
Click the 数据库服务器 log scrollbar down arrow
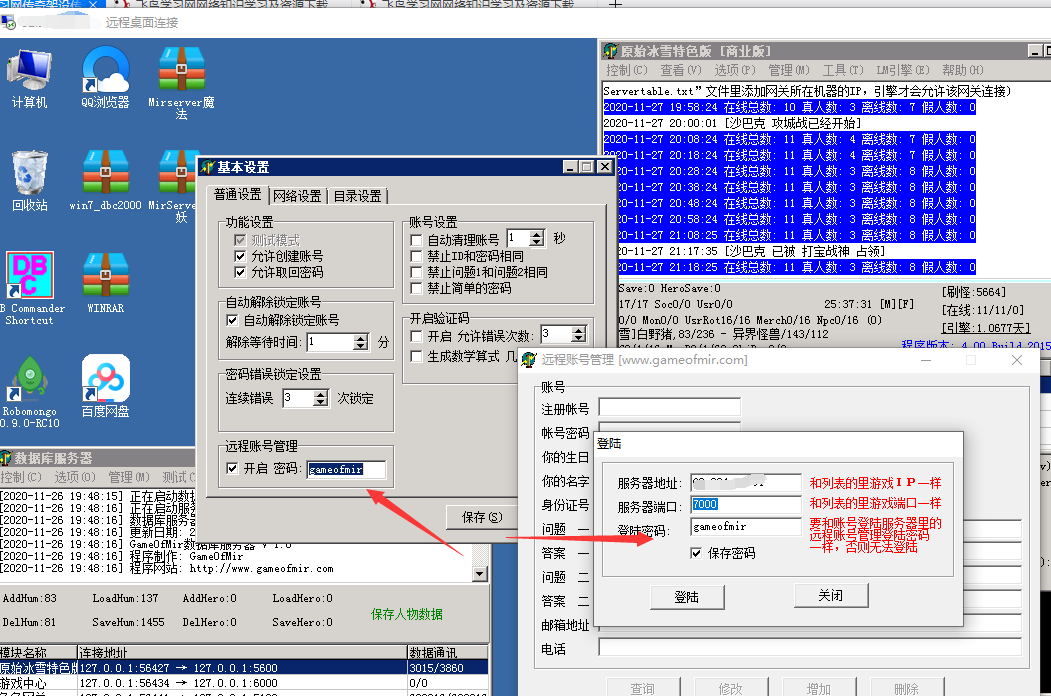[x=480, y=574]
